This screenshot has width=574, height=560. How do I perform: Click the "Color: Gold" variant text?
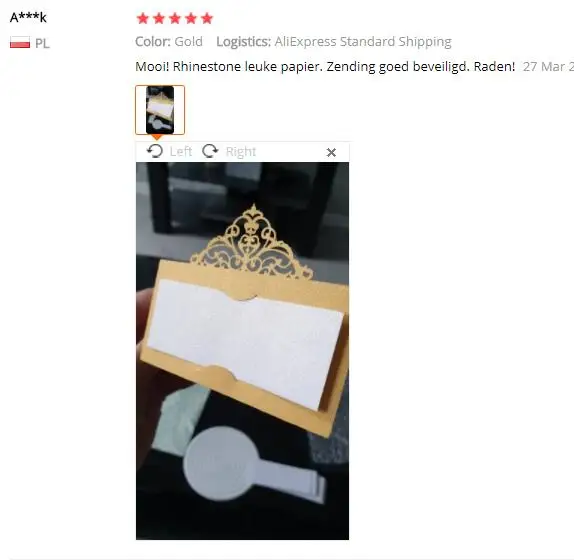(x=169, y=42)
